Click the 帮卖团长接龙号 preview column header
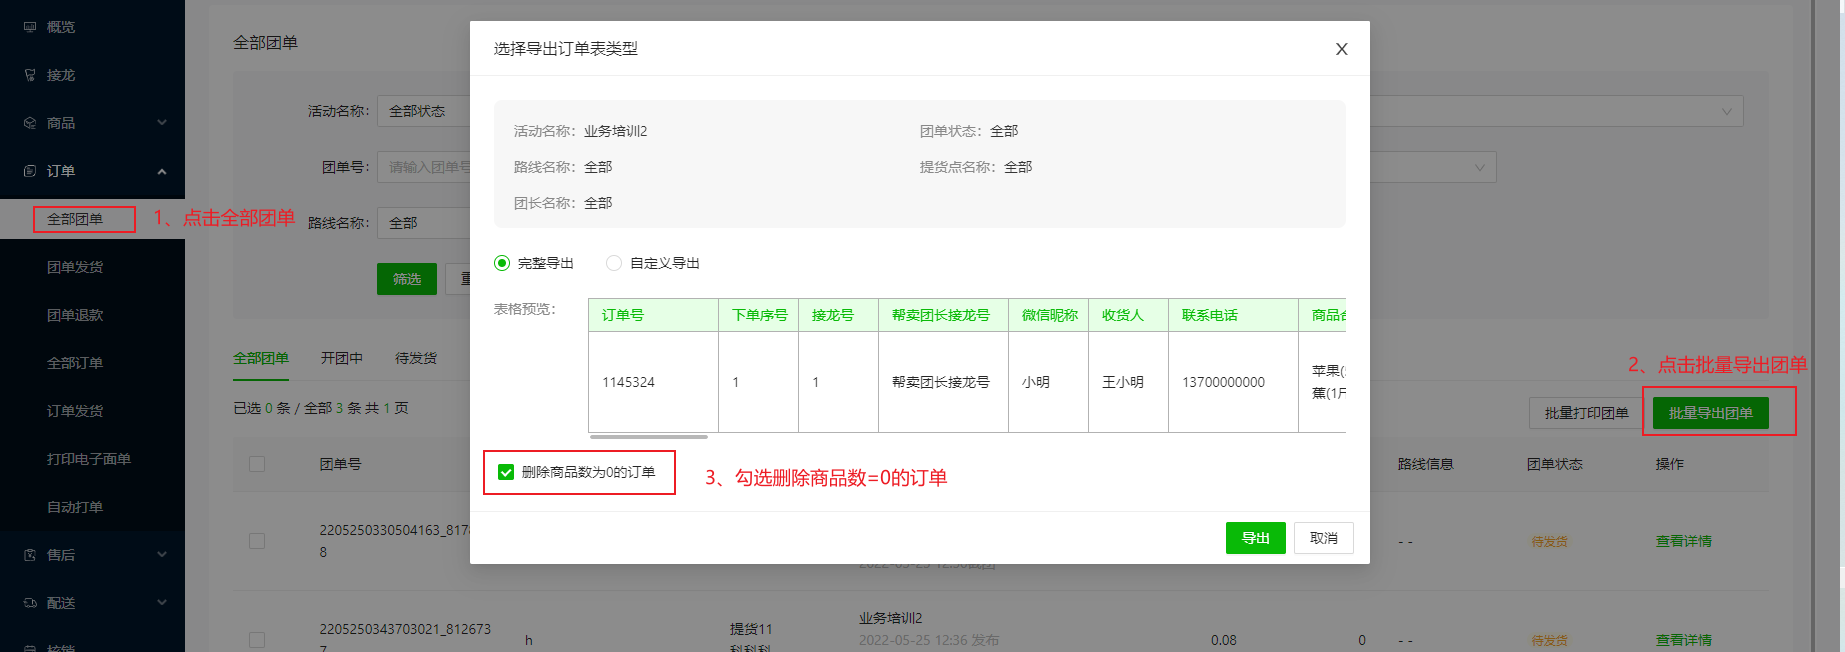This screenshot has height=652, width=1845. click(943, 315)
